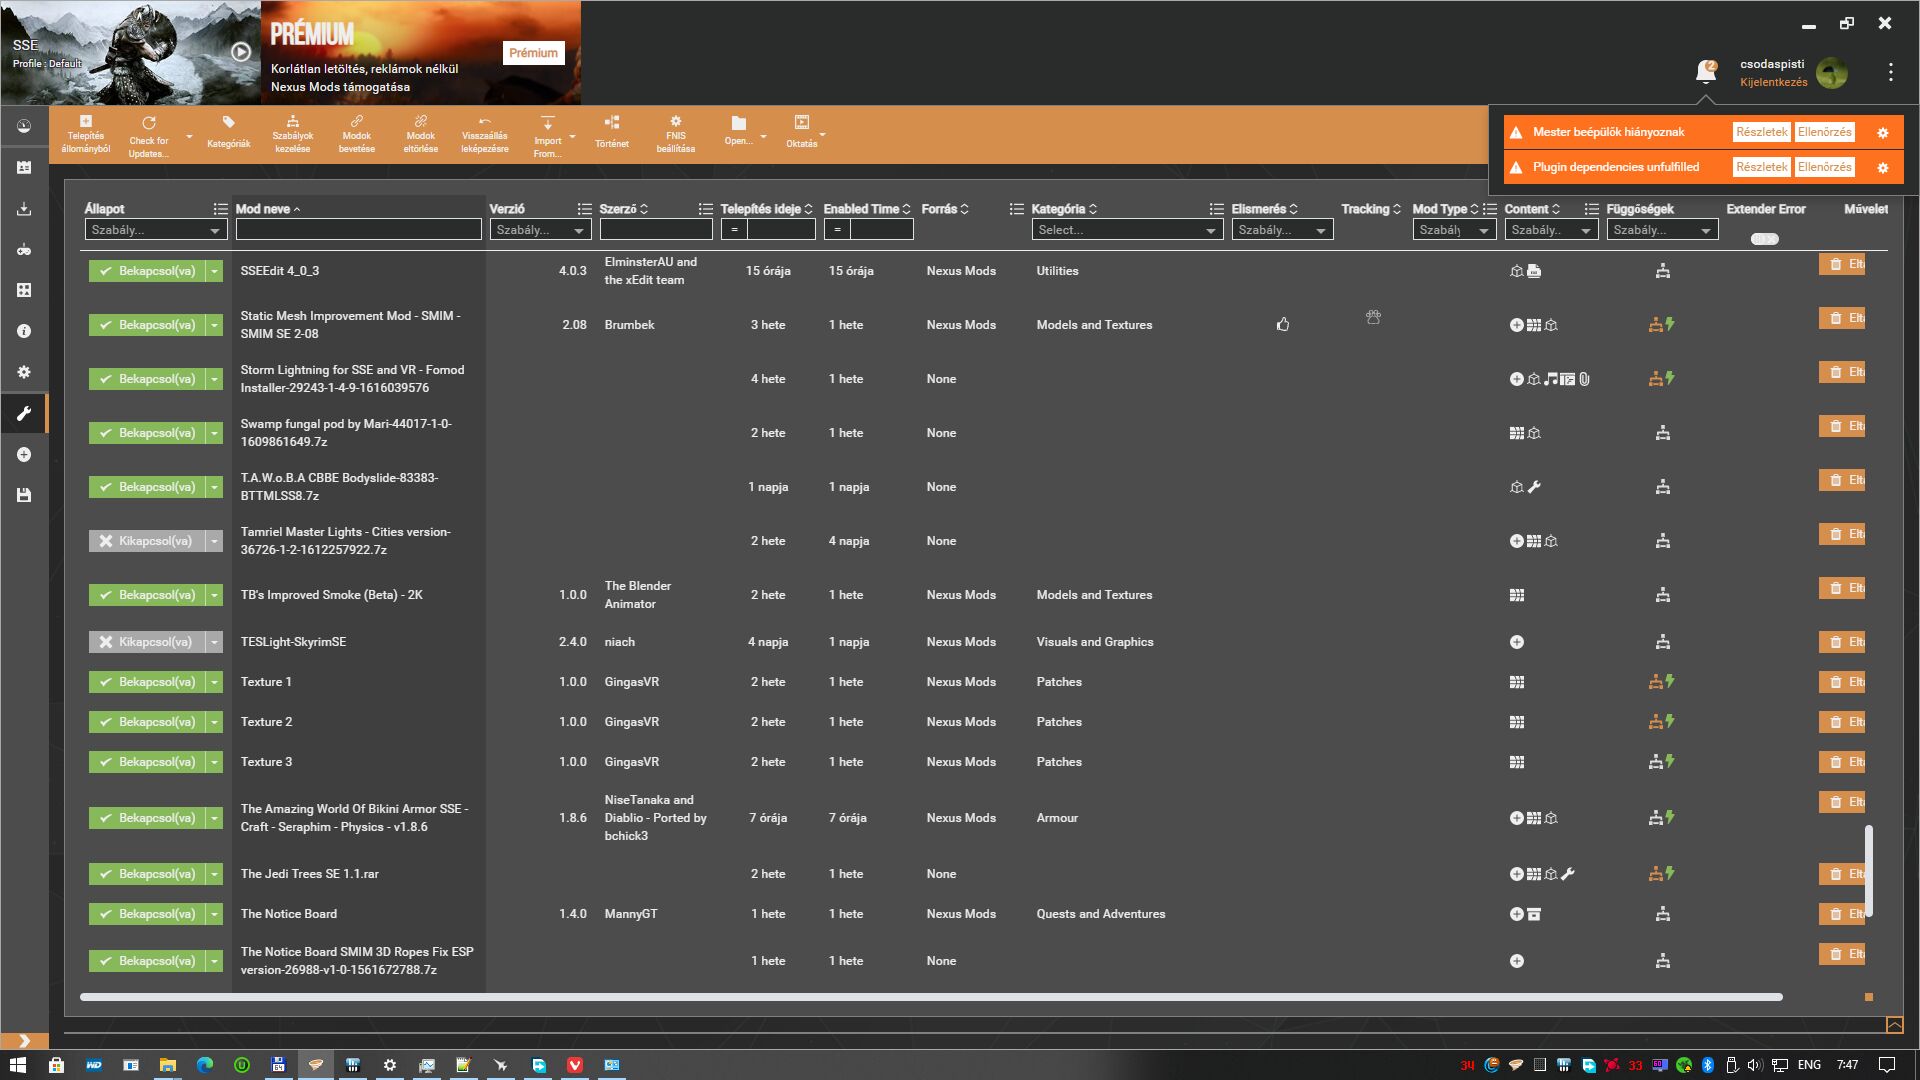Screen dimensions: 1920x1080
Task: Click Részletek for Plugin dependencies unfulfilled
Action: click(x=1761, y=167)
